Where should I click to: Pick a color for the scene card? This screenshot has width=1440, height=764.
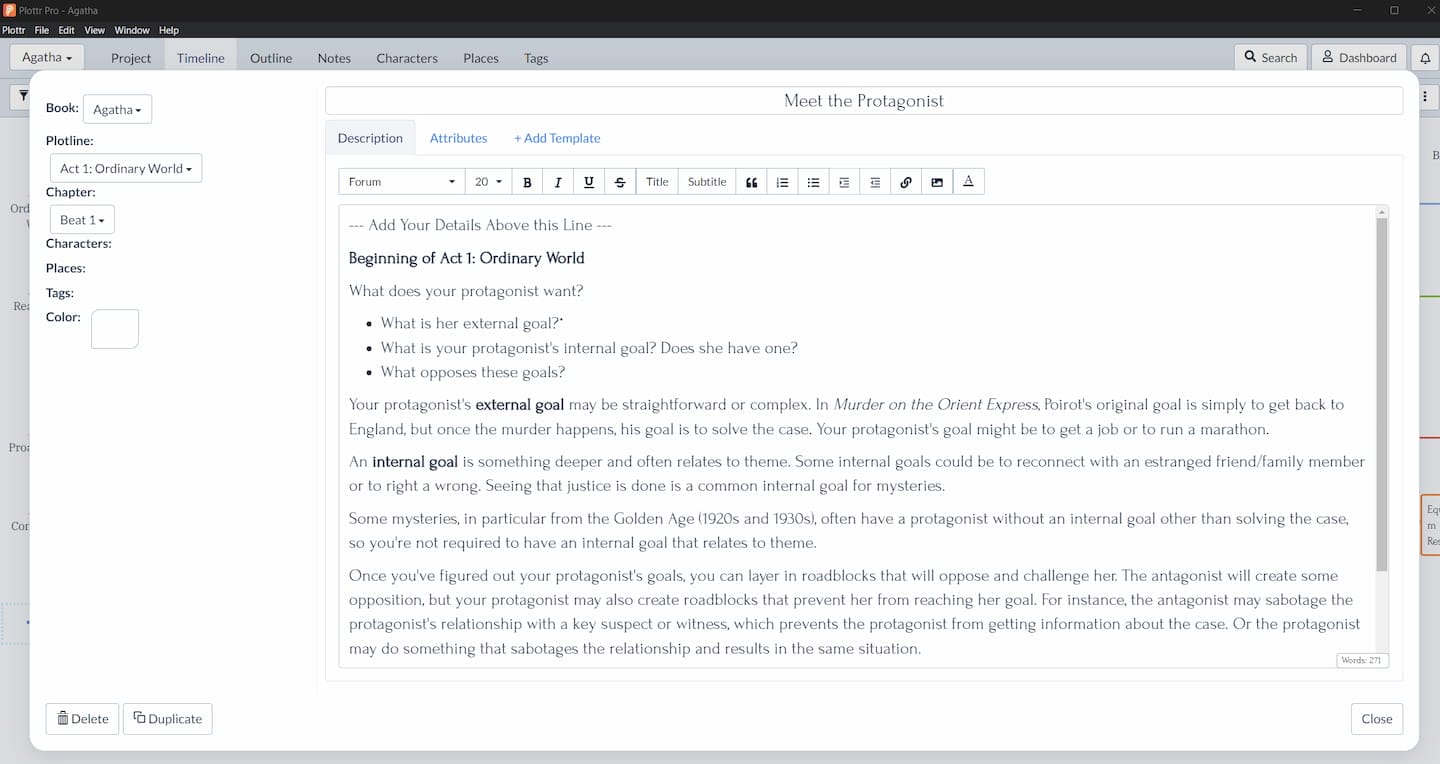tap(114, 328)
